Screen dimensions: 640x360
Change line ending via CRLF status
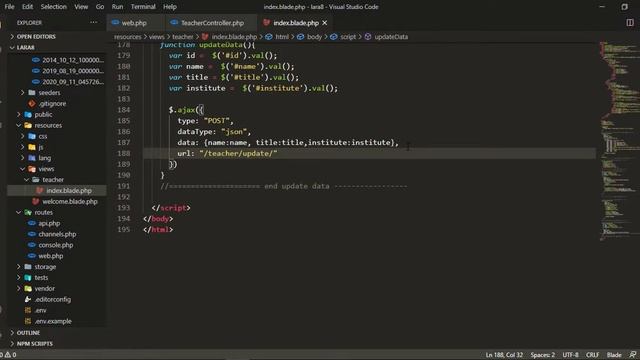tap(592, 355)
